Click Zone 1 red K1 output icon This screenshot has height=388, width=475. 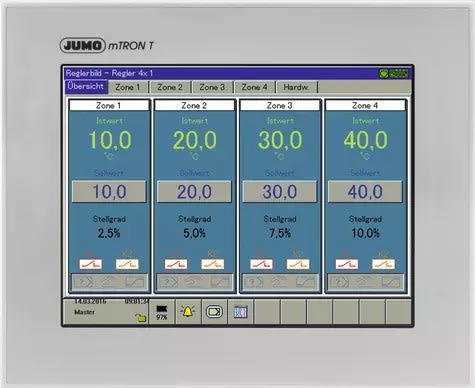point(91,264)
